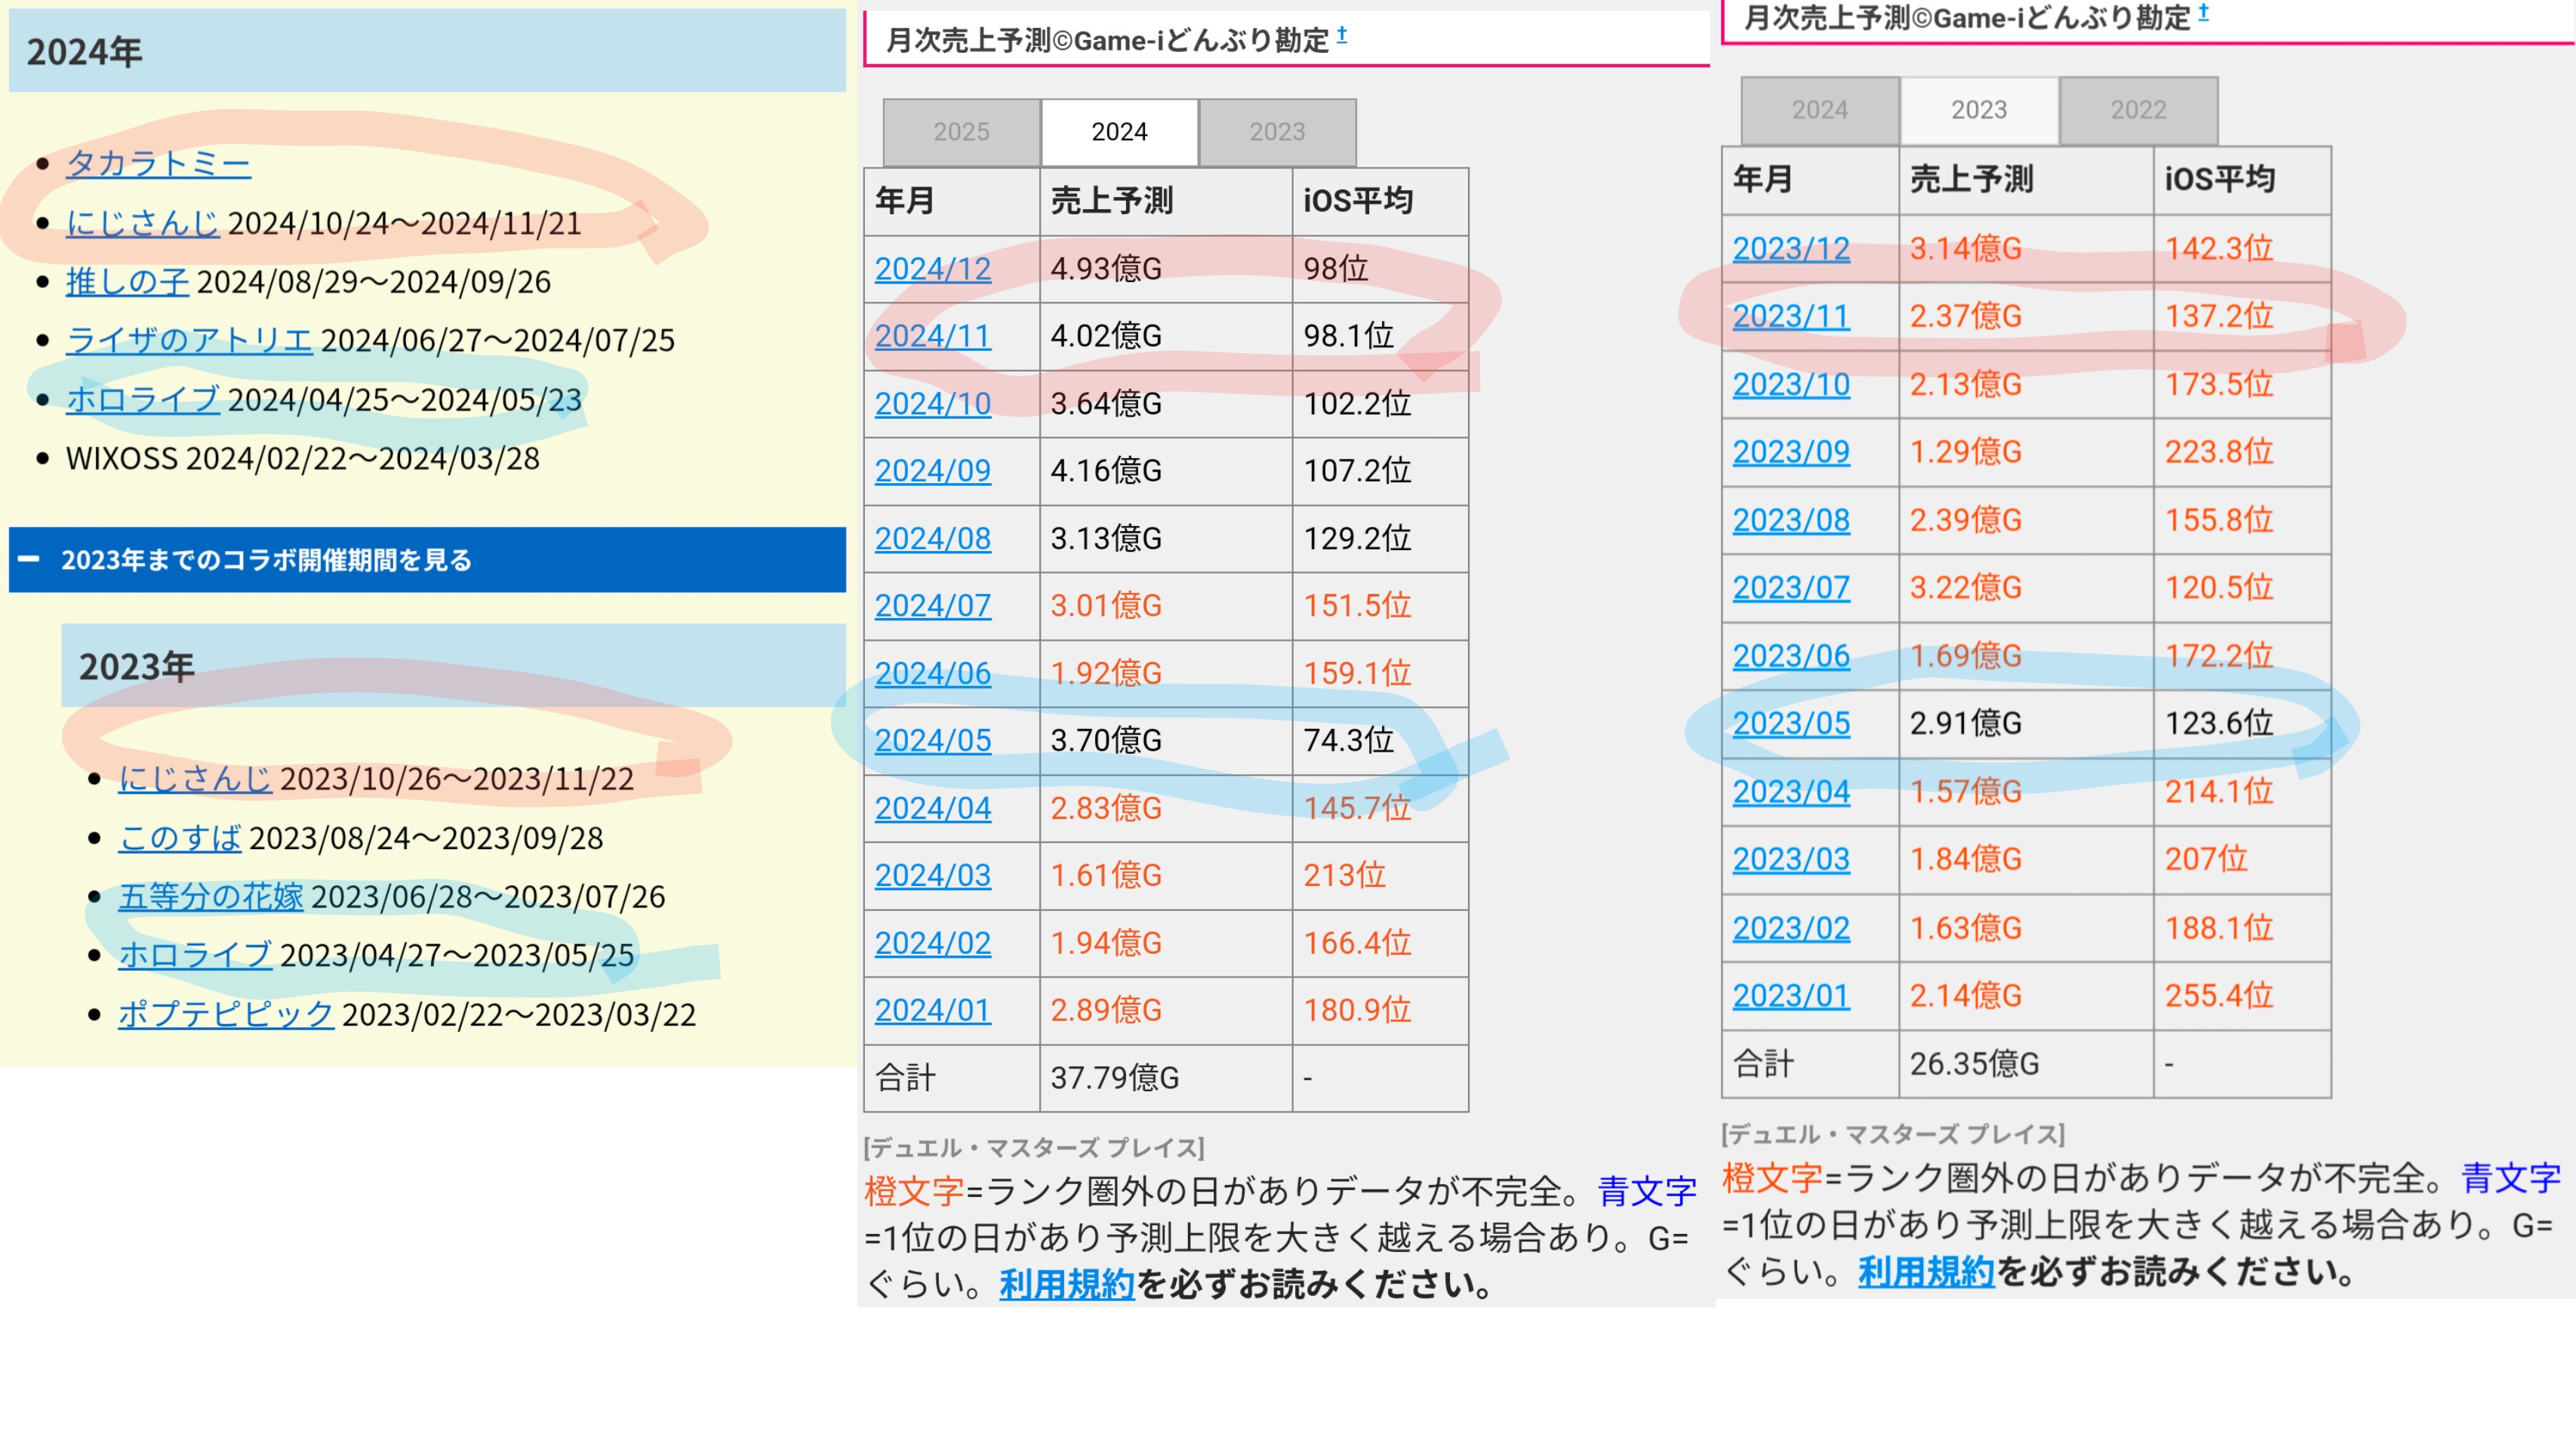Open the 2023/06 month link
Image resolution: width=2576 pixels, height=1449 pixels.
click(1791, 656)
